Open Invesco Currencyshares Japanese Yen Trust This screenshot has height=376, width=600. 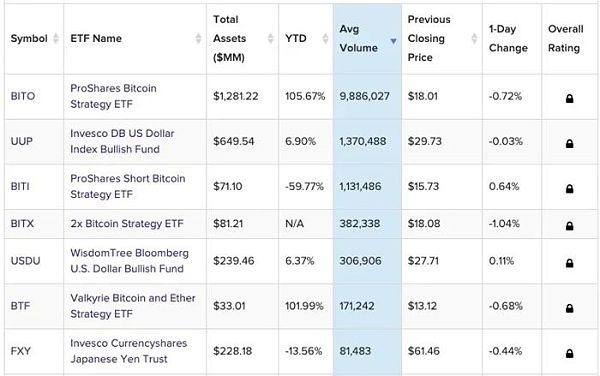pyautogui.click(x=129, y=351)
